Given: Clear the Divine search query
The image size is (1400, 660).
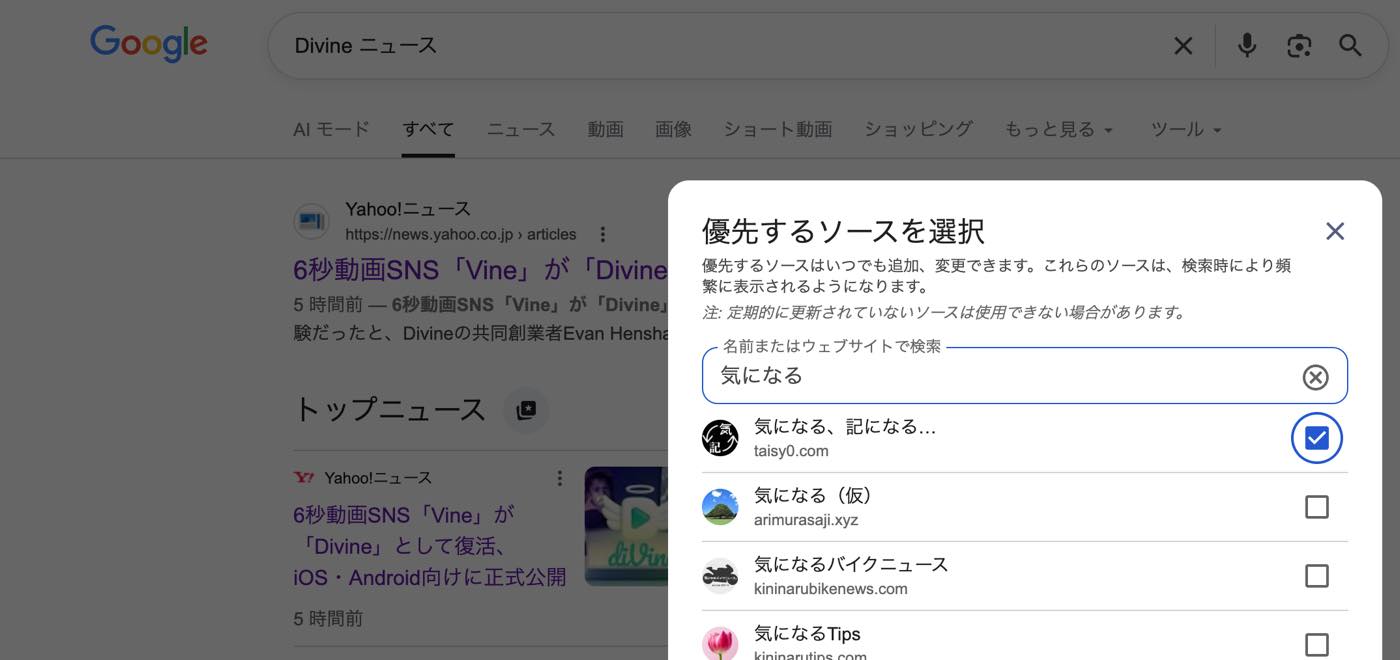Looking at the screenshot, I should pos(1183,46).
